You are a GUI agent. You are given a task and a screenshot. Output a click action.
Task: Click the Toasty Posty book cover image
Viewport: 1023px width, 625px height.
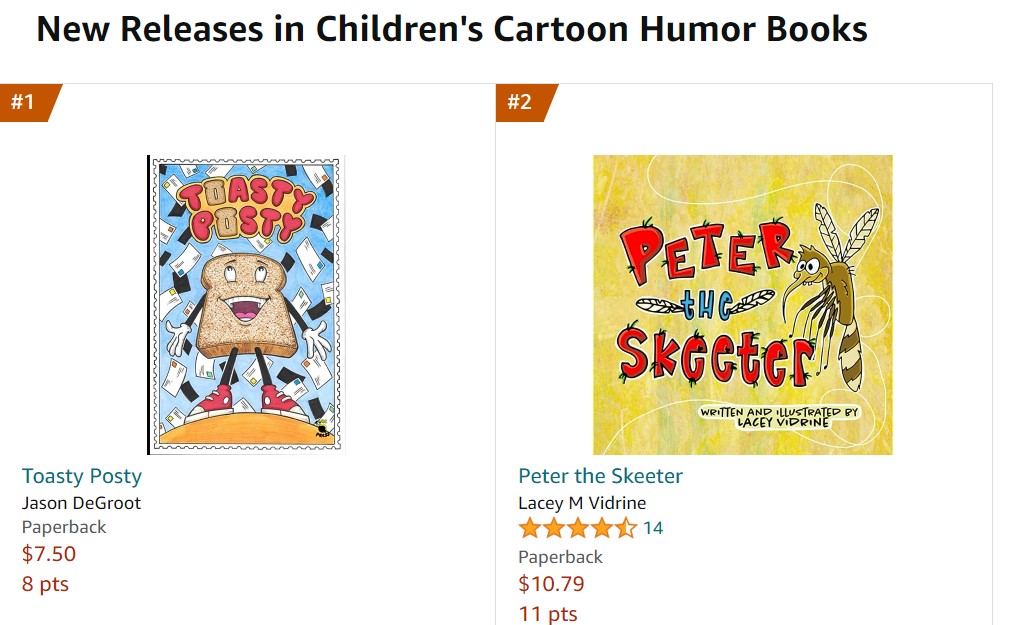[245, 305]
